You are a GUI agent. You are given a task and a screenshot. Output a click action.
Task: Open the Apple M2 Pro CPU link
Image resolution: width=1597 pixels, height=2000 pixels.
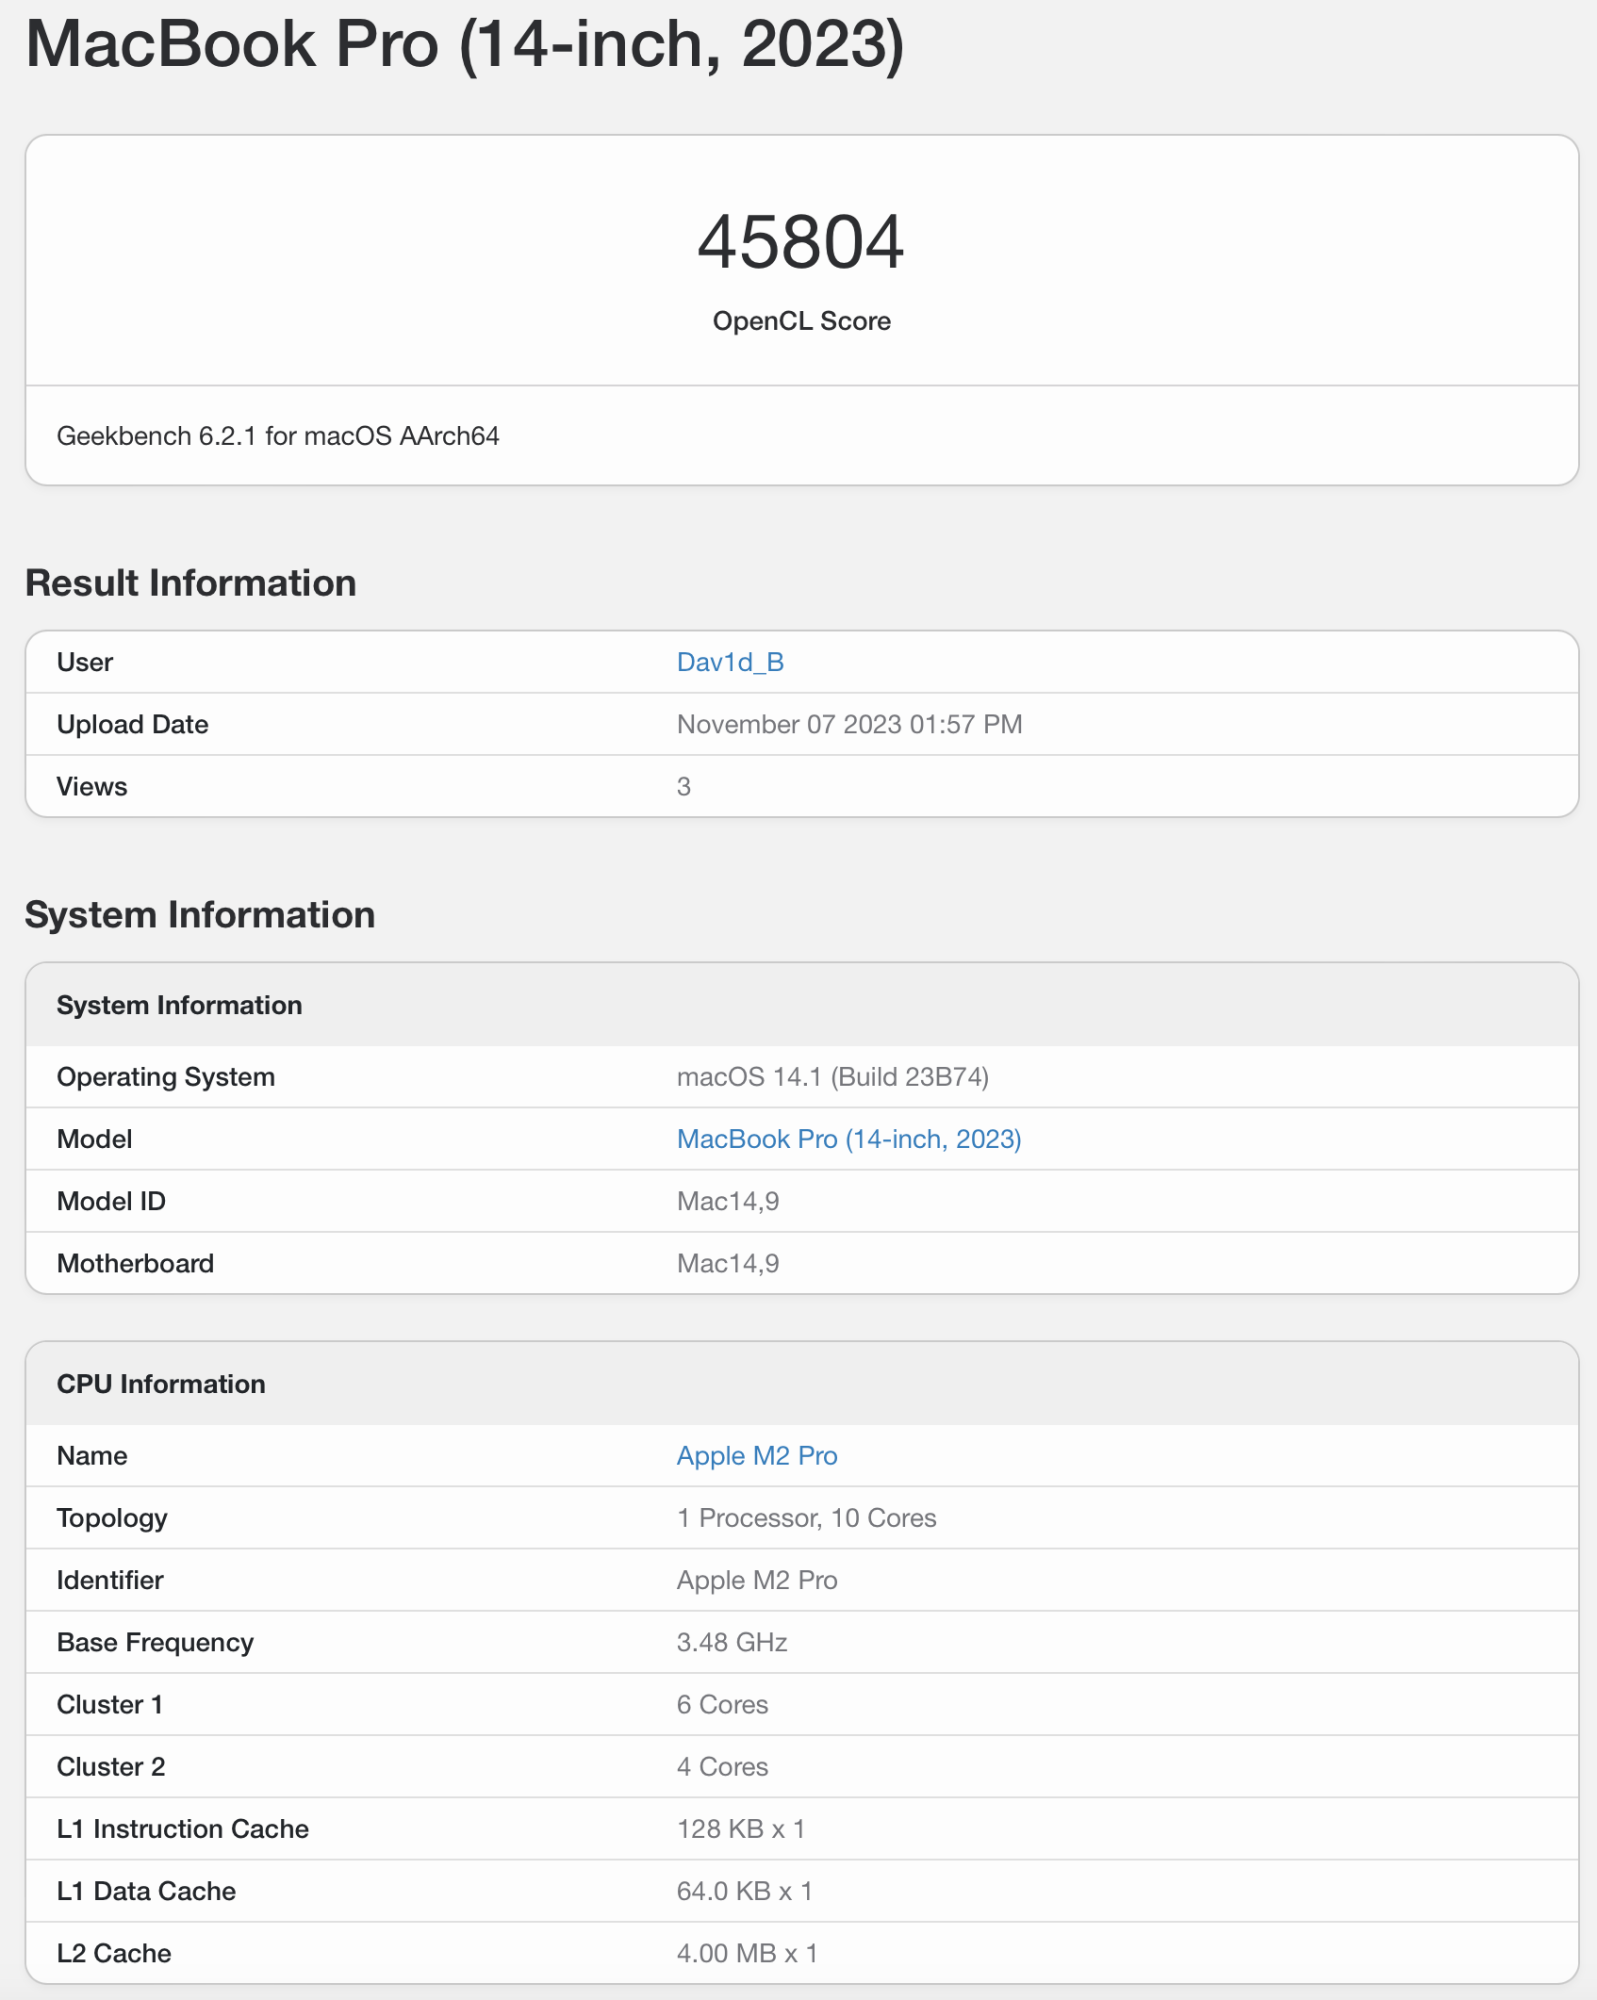click(757, 1456)
